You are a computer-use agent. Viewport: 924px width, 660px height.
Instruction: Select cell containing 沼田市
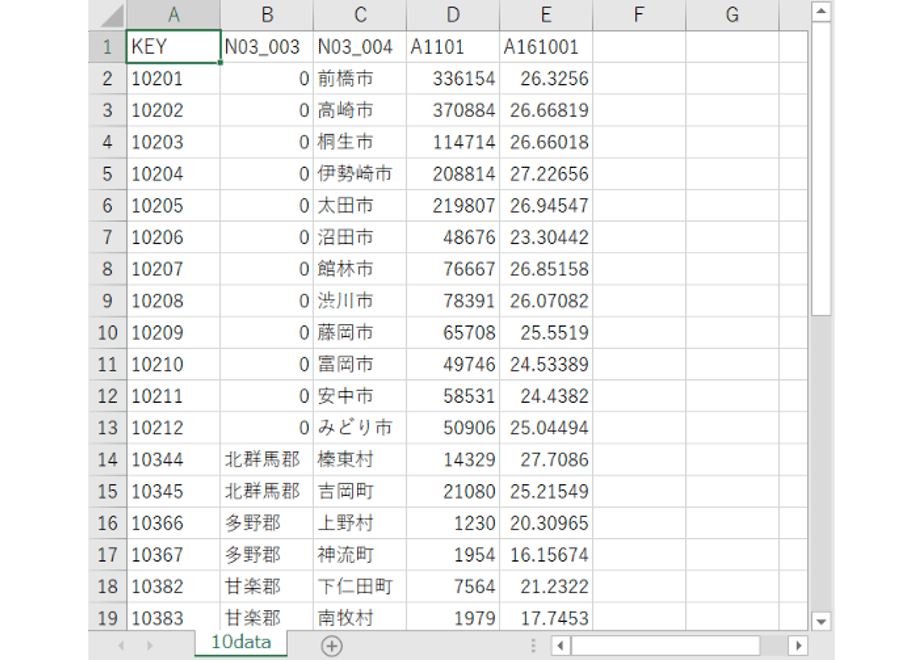click(x=360, y=237)
